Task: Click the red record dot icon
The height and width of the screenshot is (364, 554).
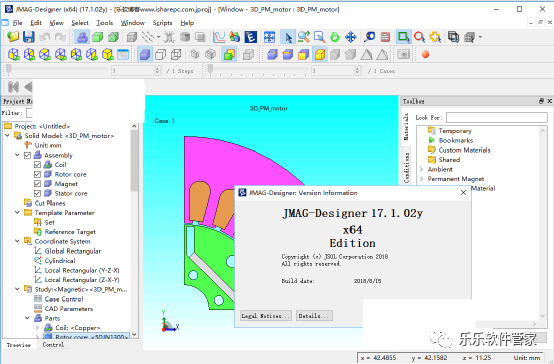Action: 425,54
